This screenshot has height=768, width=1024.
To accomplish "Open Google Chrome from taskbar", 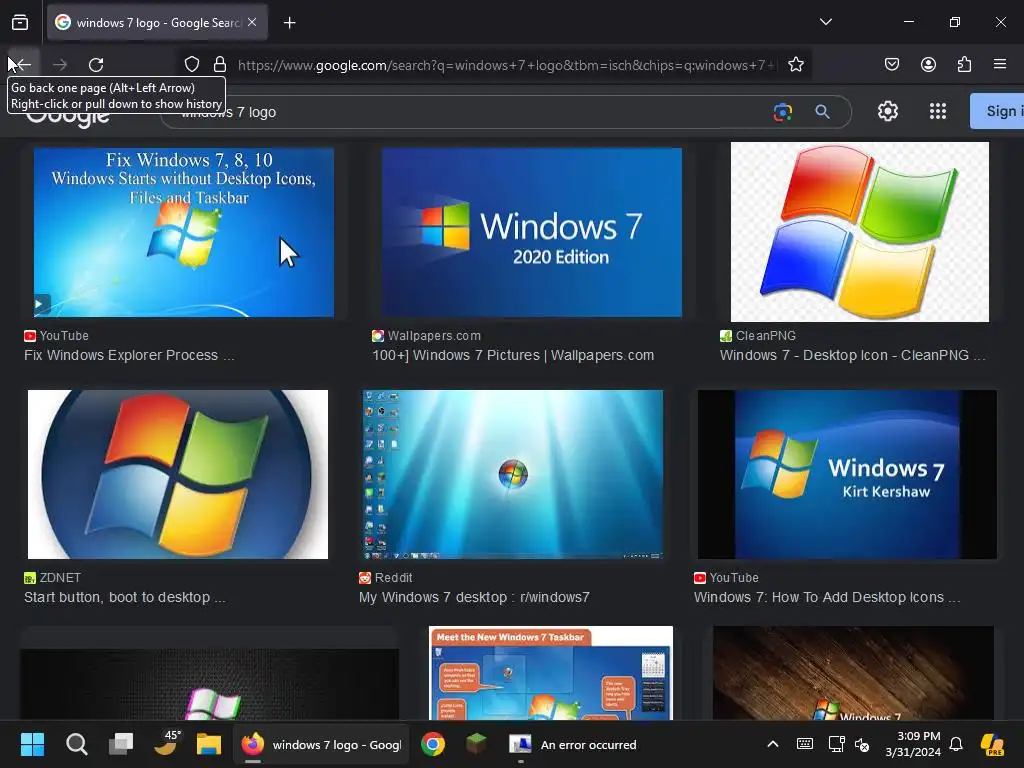I will click(432, 744).
